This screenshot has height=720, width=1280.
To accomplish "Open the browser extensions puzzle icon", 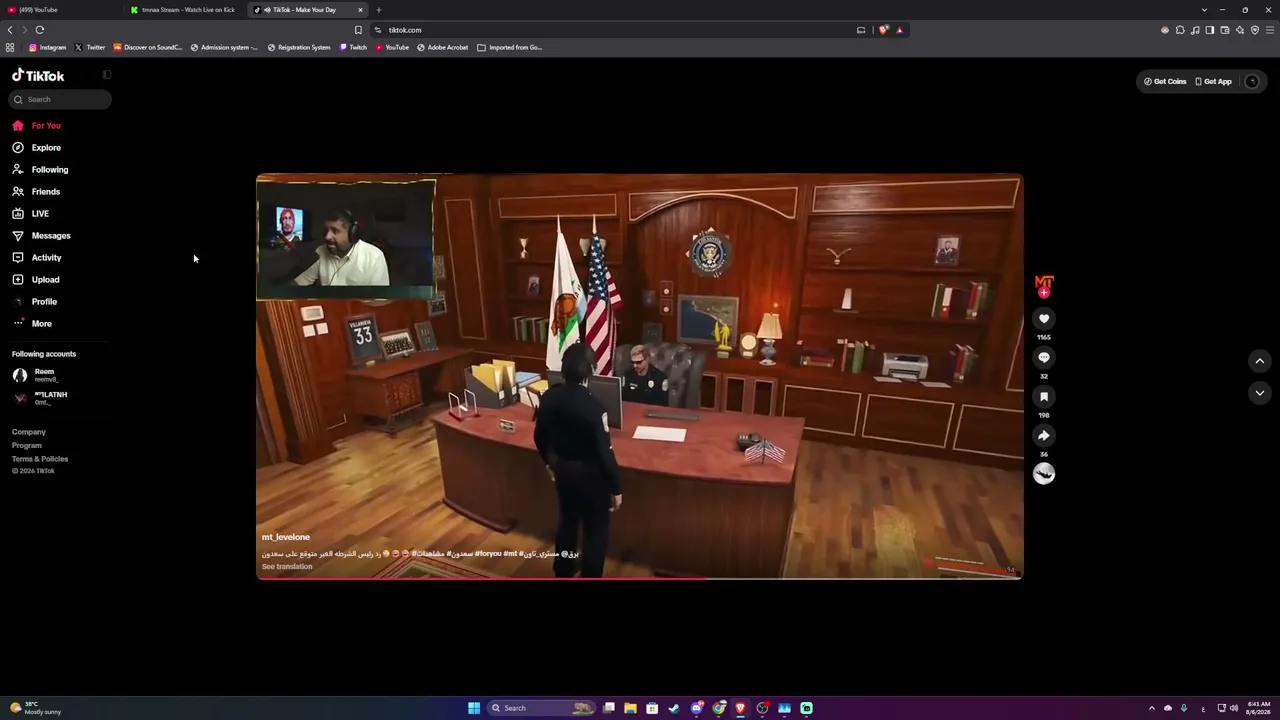I will tap(1180, 30).
